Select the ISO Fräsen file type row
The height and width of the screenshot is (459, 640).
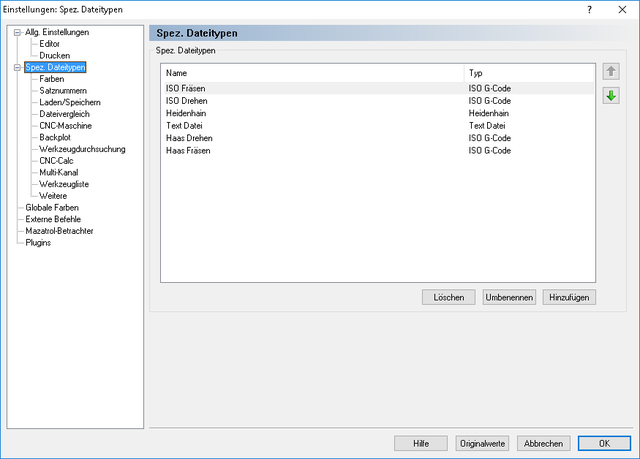(x=378, y=88)
